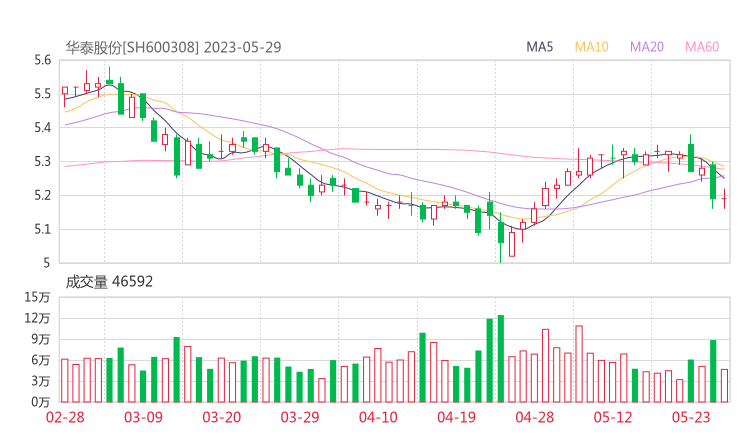Toggle the MA5 legend entry
This screenshot has height=440, width=740.
point(539,47)
